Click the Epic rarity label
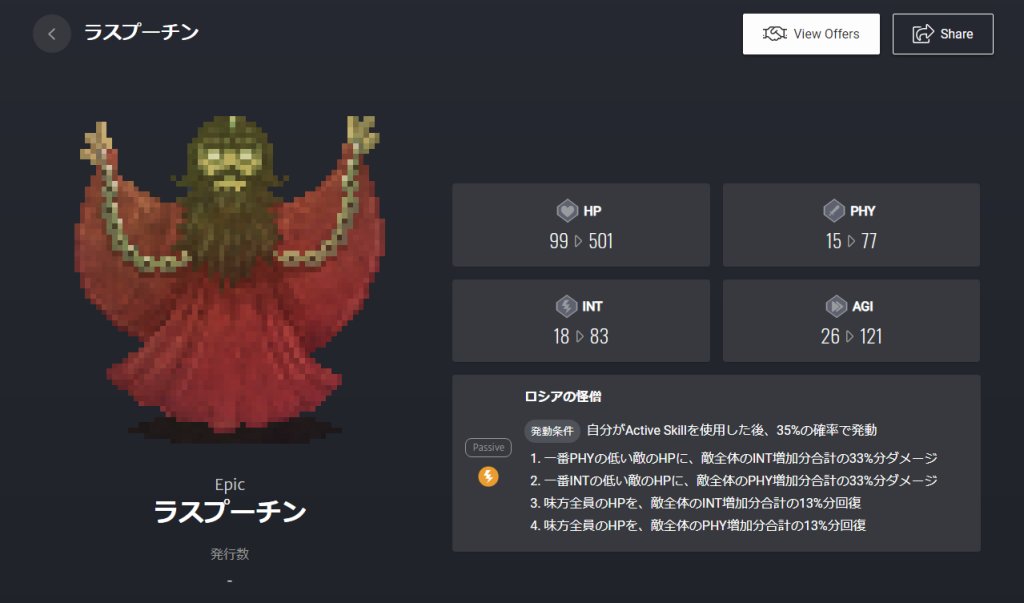The image size is (1024, 603). point(230,485)
